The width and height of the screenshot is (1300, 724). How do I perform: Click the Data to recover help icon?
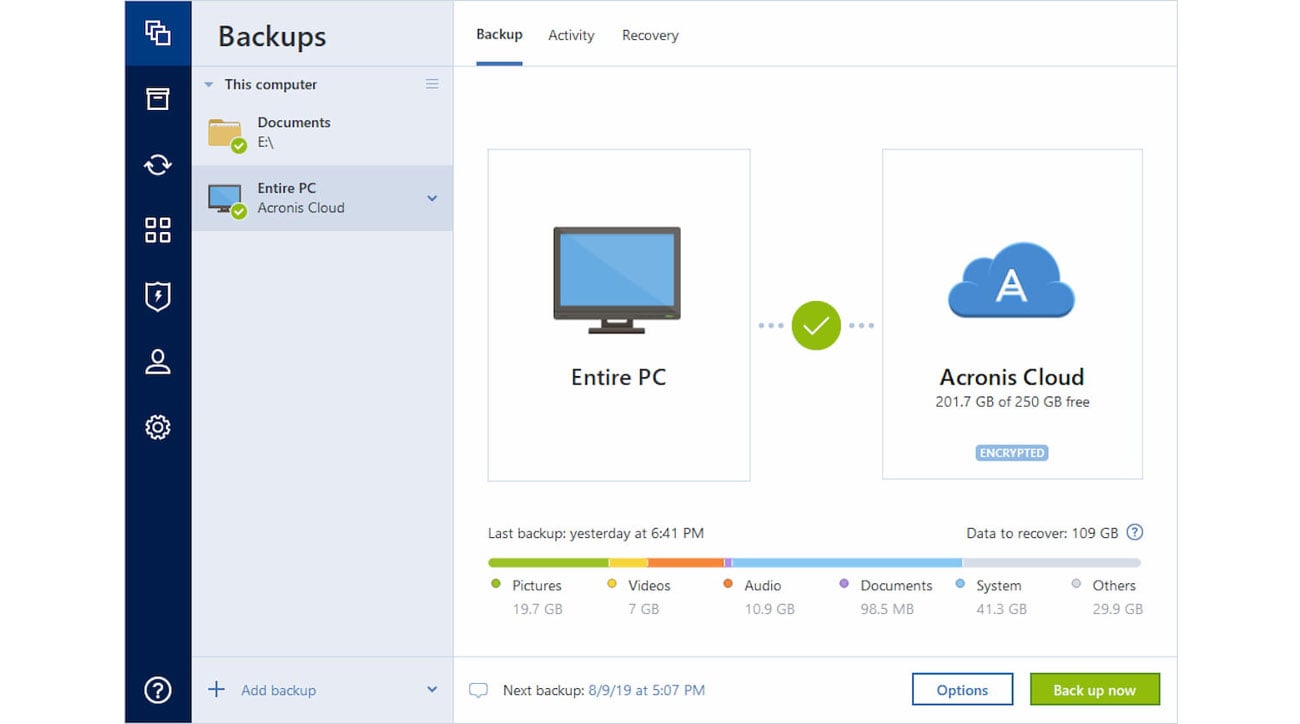click(1134, 533)
